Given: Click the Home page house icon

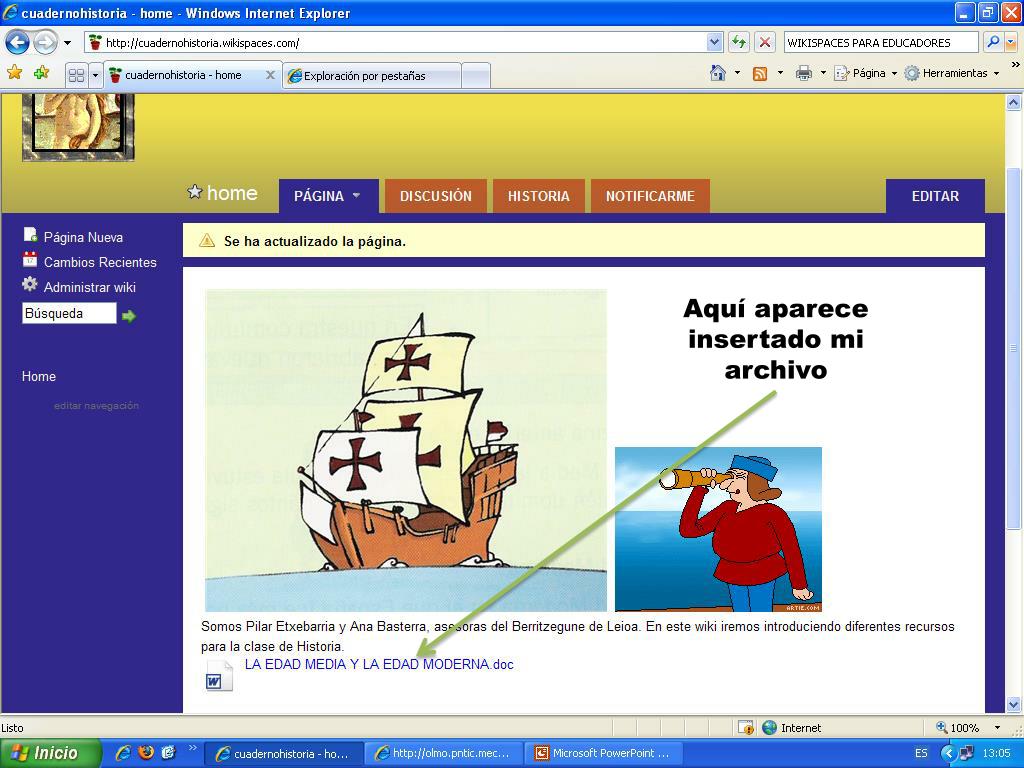Looking at the screenshot, I should click(x=718, y=72).
